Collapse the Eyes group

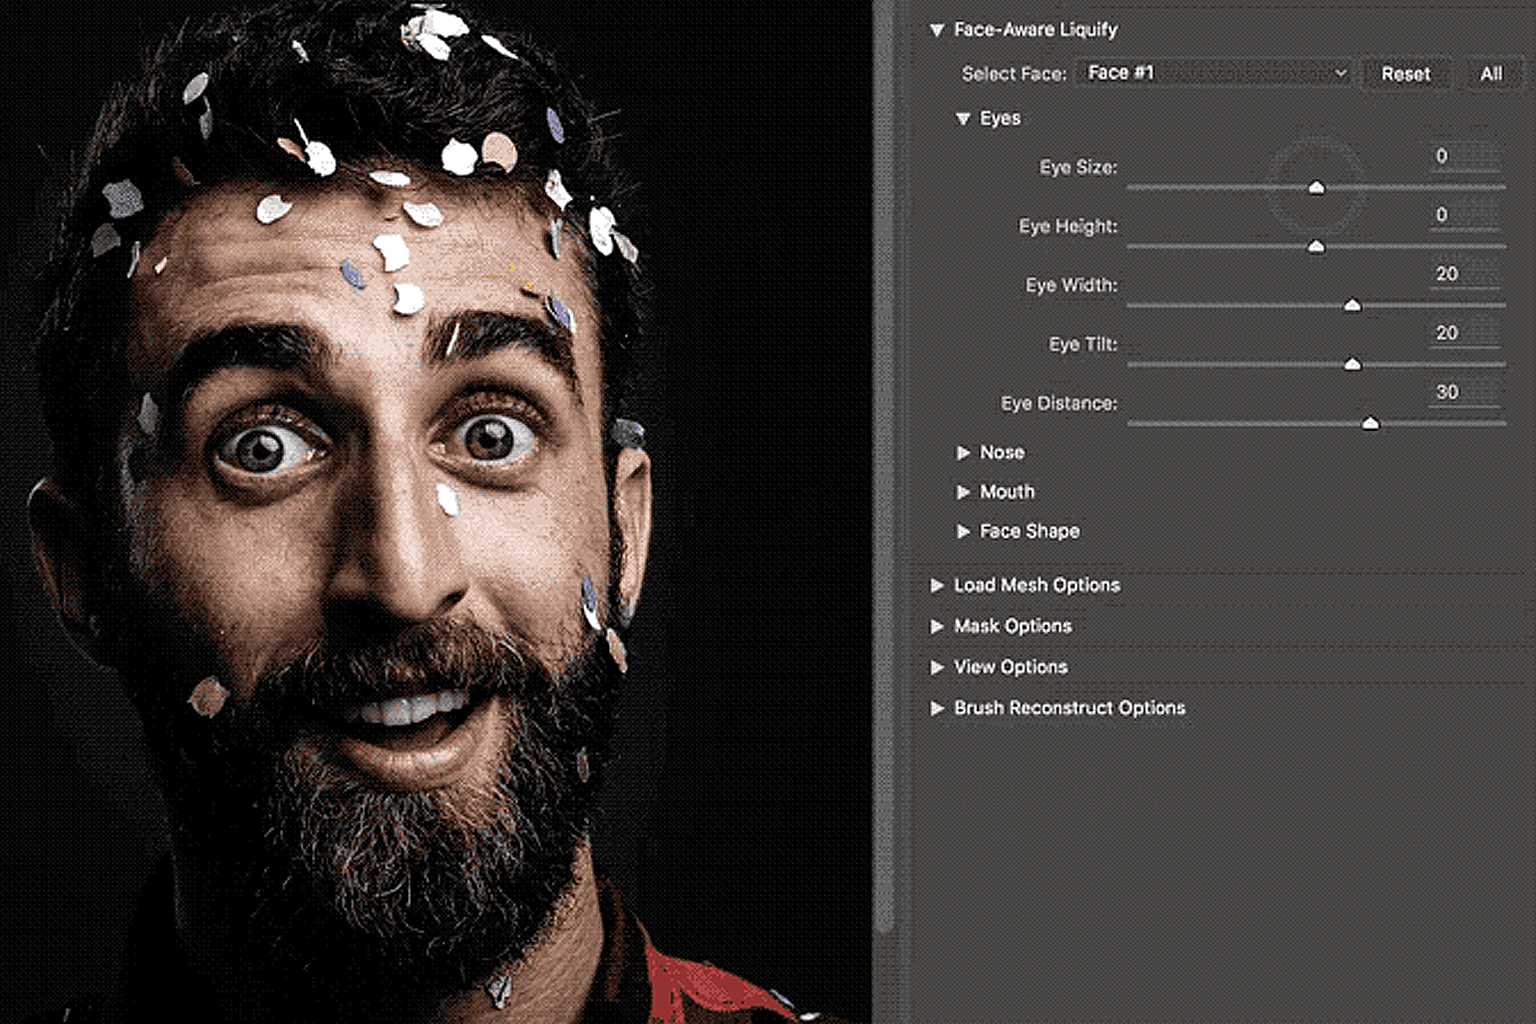963,119
